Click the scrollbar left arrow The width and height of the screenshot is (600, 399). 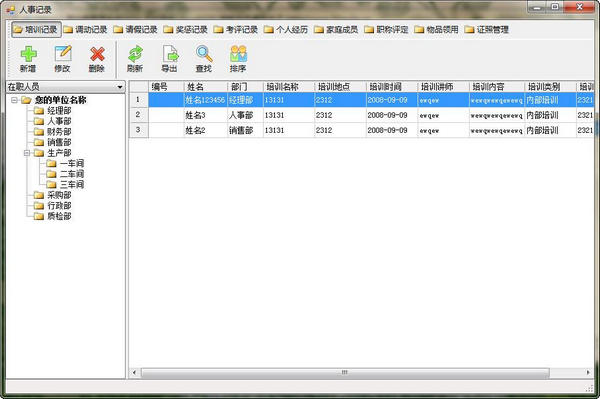pyautogui.click(x=134, y=372)
